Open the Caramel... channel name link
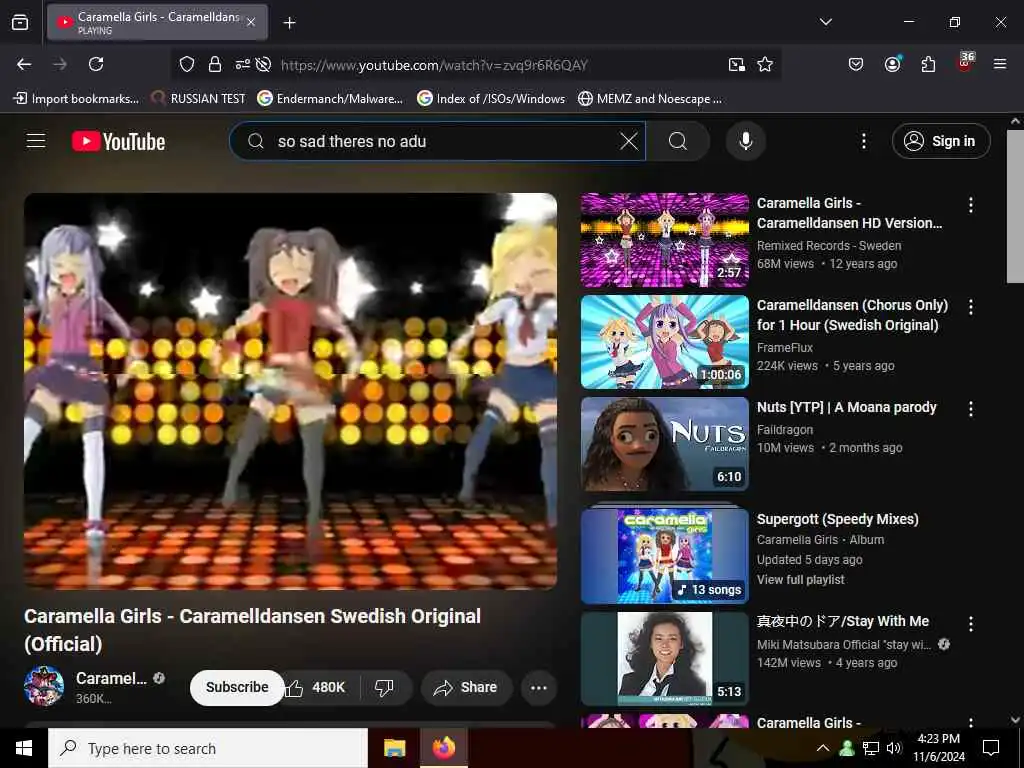The height and width of the screenshot is (768, 1024). [x=111, y=679]
